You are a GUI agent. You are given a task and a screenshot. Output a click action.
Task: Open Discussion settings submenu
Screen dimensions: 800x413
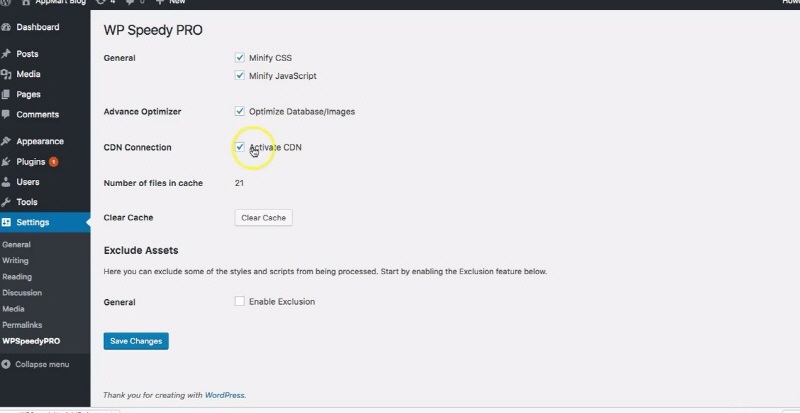[22, 293]
